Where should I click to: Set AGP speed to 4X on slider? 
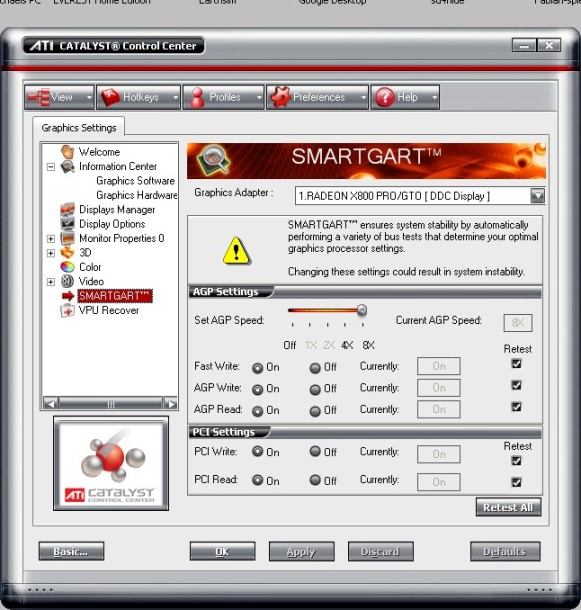pyautogui.click(x=346, y=345)
